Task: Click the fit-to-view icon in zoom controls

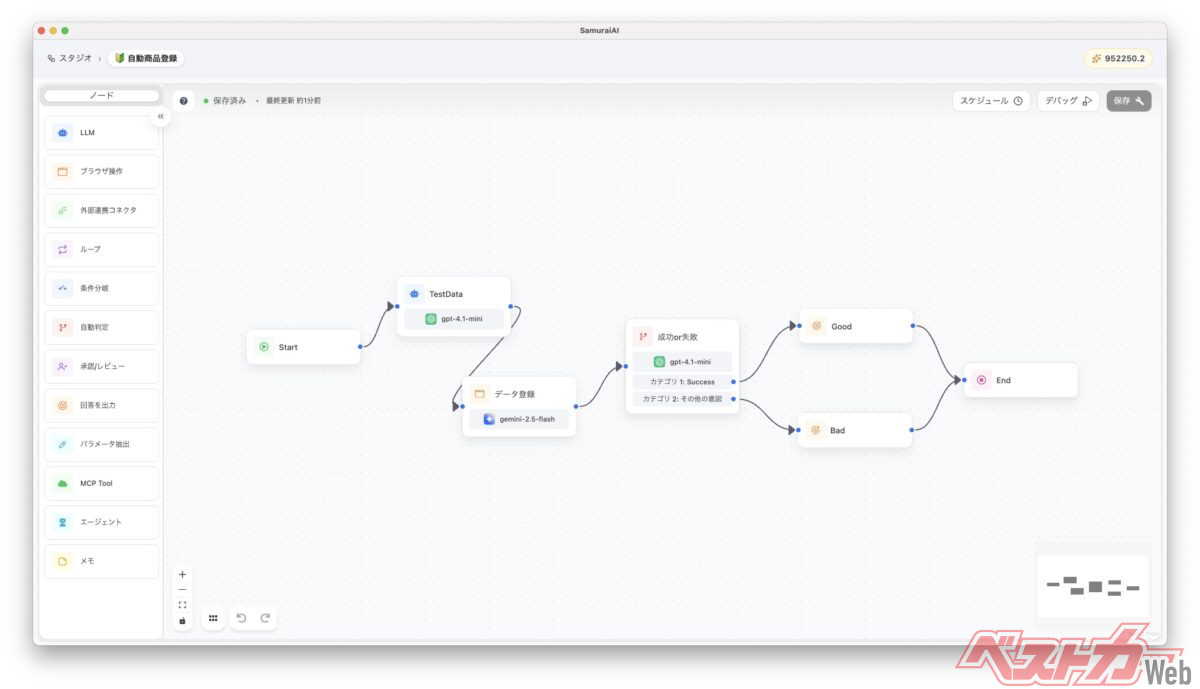Action: click(x=182, y=605)
